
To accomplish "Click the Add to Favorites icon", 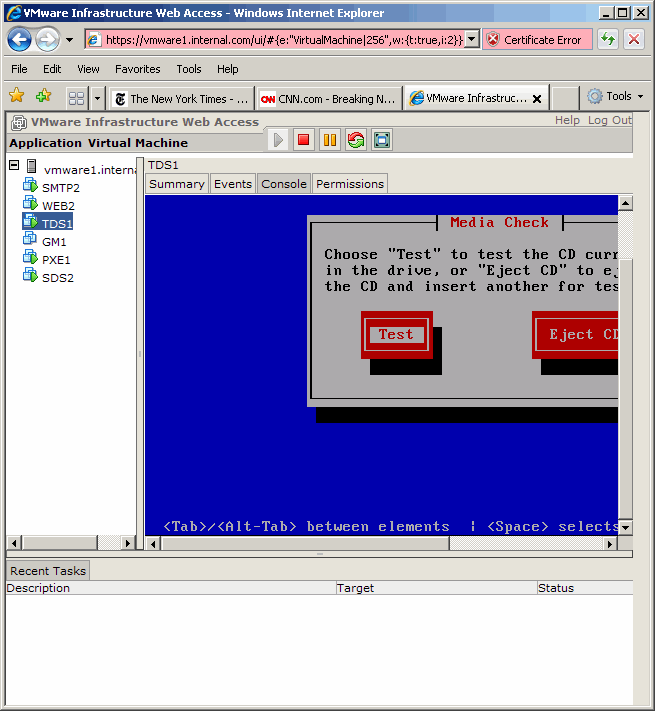I will pyautogui.click(x=43, y=97).
